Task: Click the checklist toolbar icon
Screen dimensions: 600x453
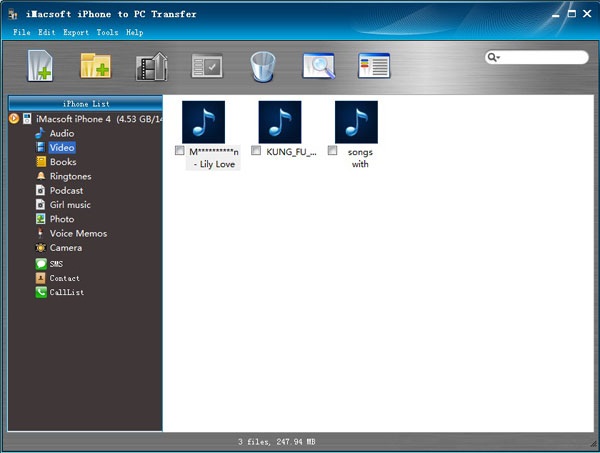Action: (x=207, y=66)
